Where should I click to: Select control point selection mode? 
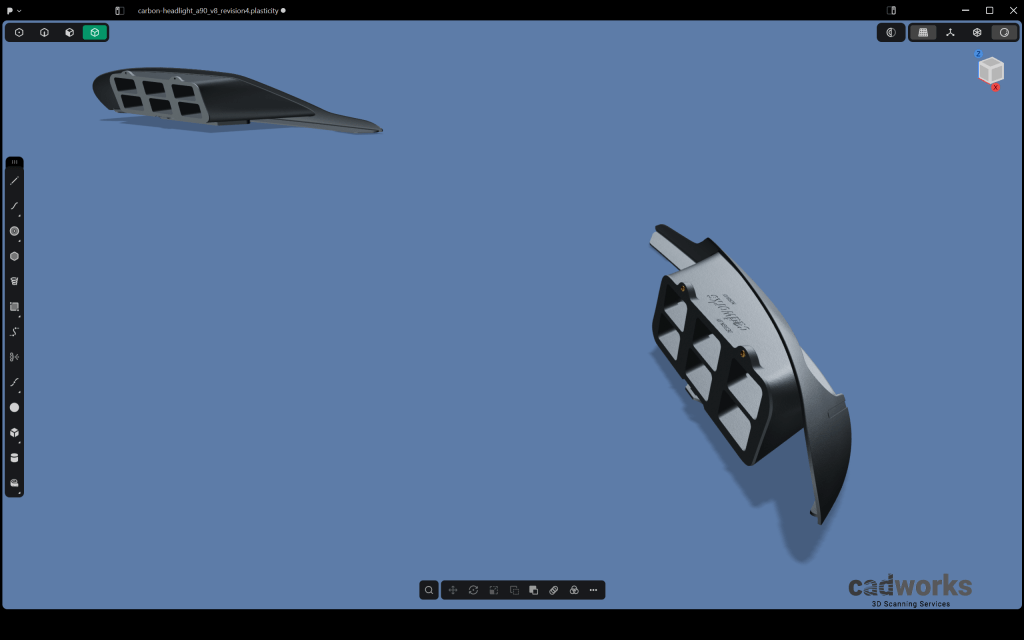pyautogui.click(x=19, y=32)
